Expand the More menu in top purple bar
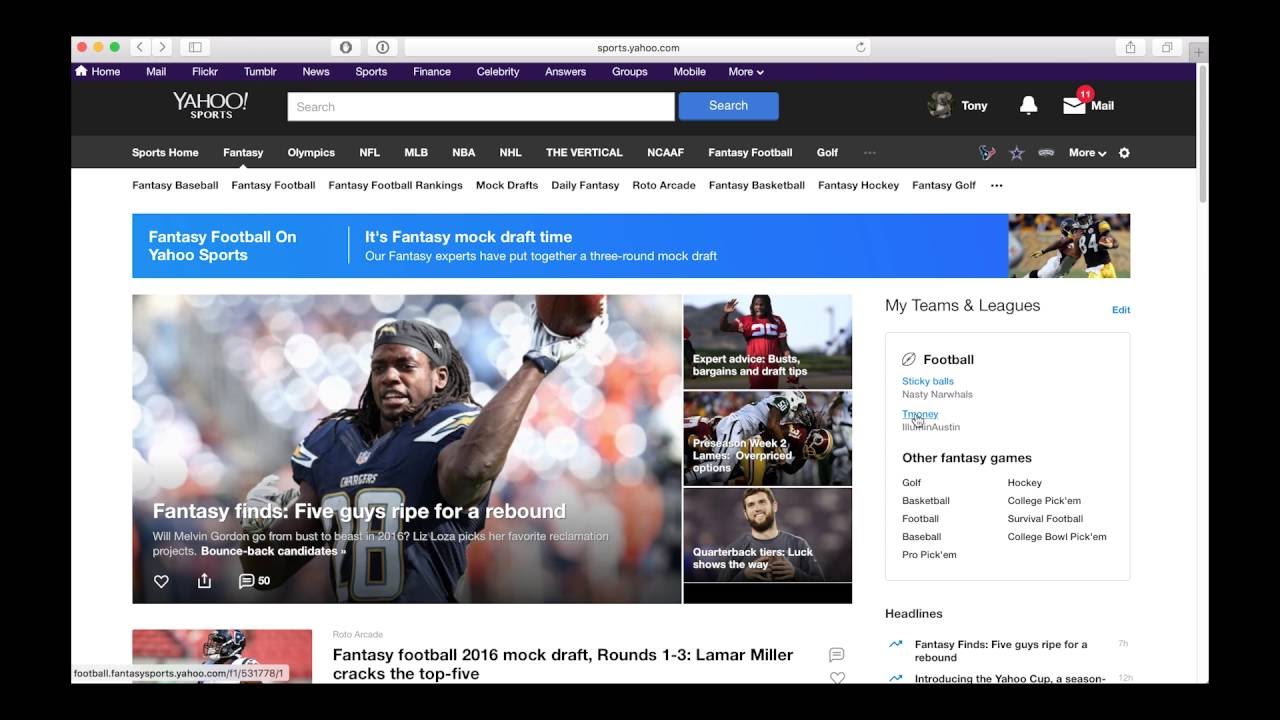 click(746, 72)
